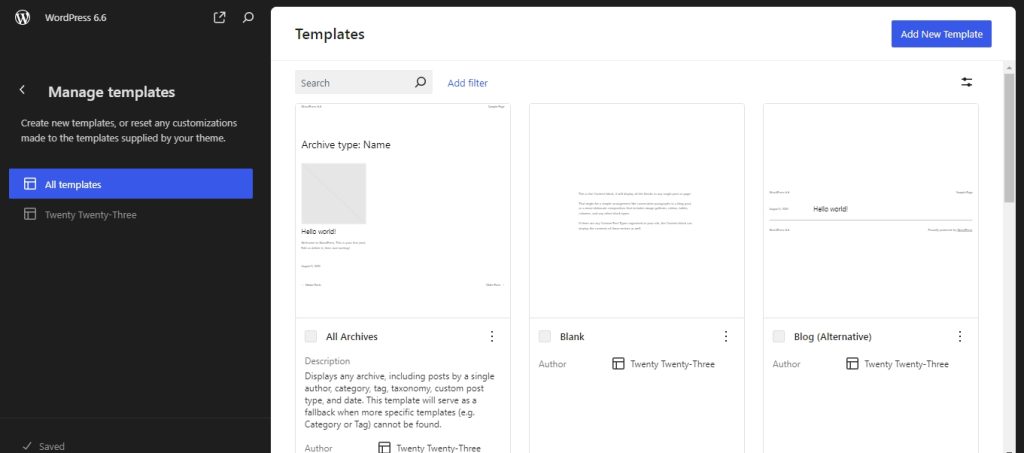Click theme icon in All Archives author row

point(384,448)
